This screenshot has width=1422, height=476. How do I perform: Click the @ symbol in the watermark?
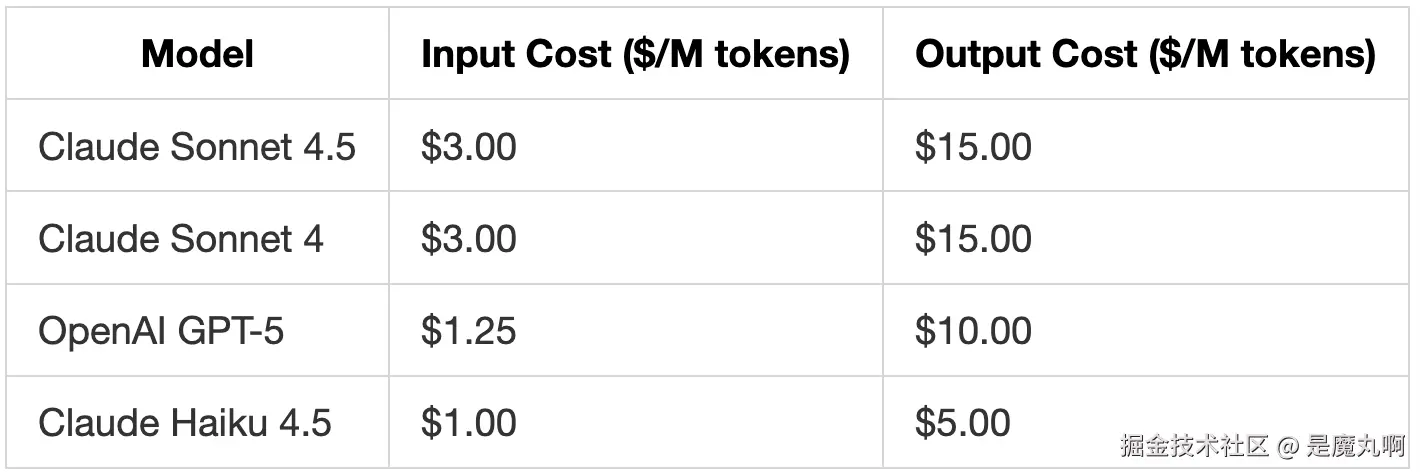[x=1288, y=446]
